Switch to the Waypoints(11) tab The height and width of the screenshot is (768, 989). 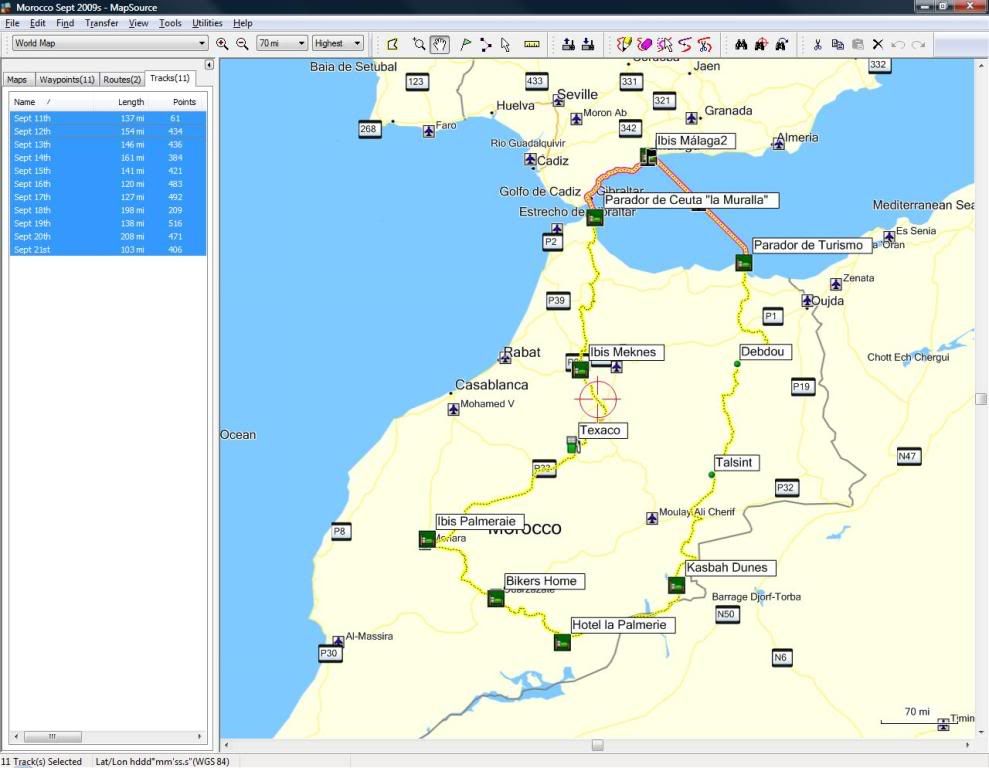[67, 79]
